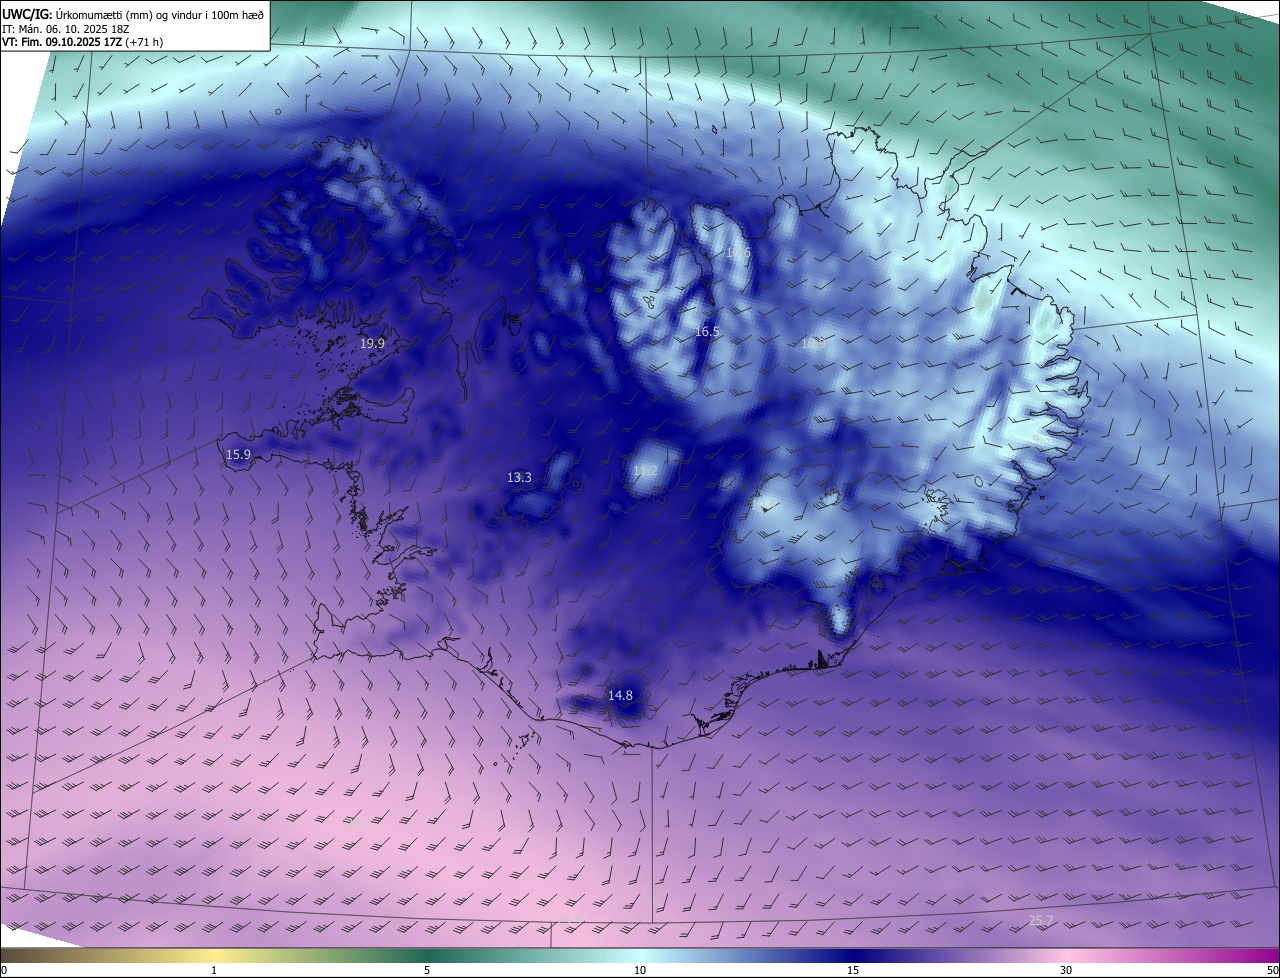Click the valid time line 'VT: Fim. 09.10.2025 17Z (+71 h)'
The height and width of the screenshot is (978, 1280).
(x=82, y=42)
